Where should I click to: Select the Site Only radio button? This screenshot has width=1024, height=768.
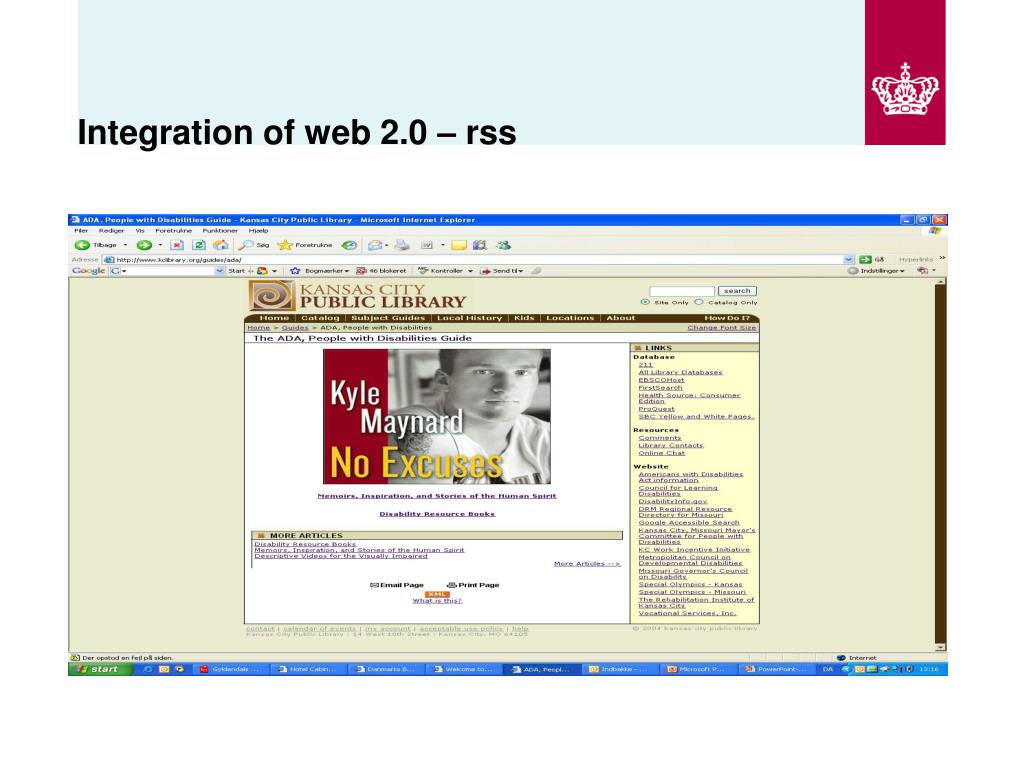[x=645, y=302]
